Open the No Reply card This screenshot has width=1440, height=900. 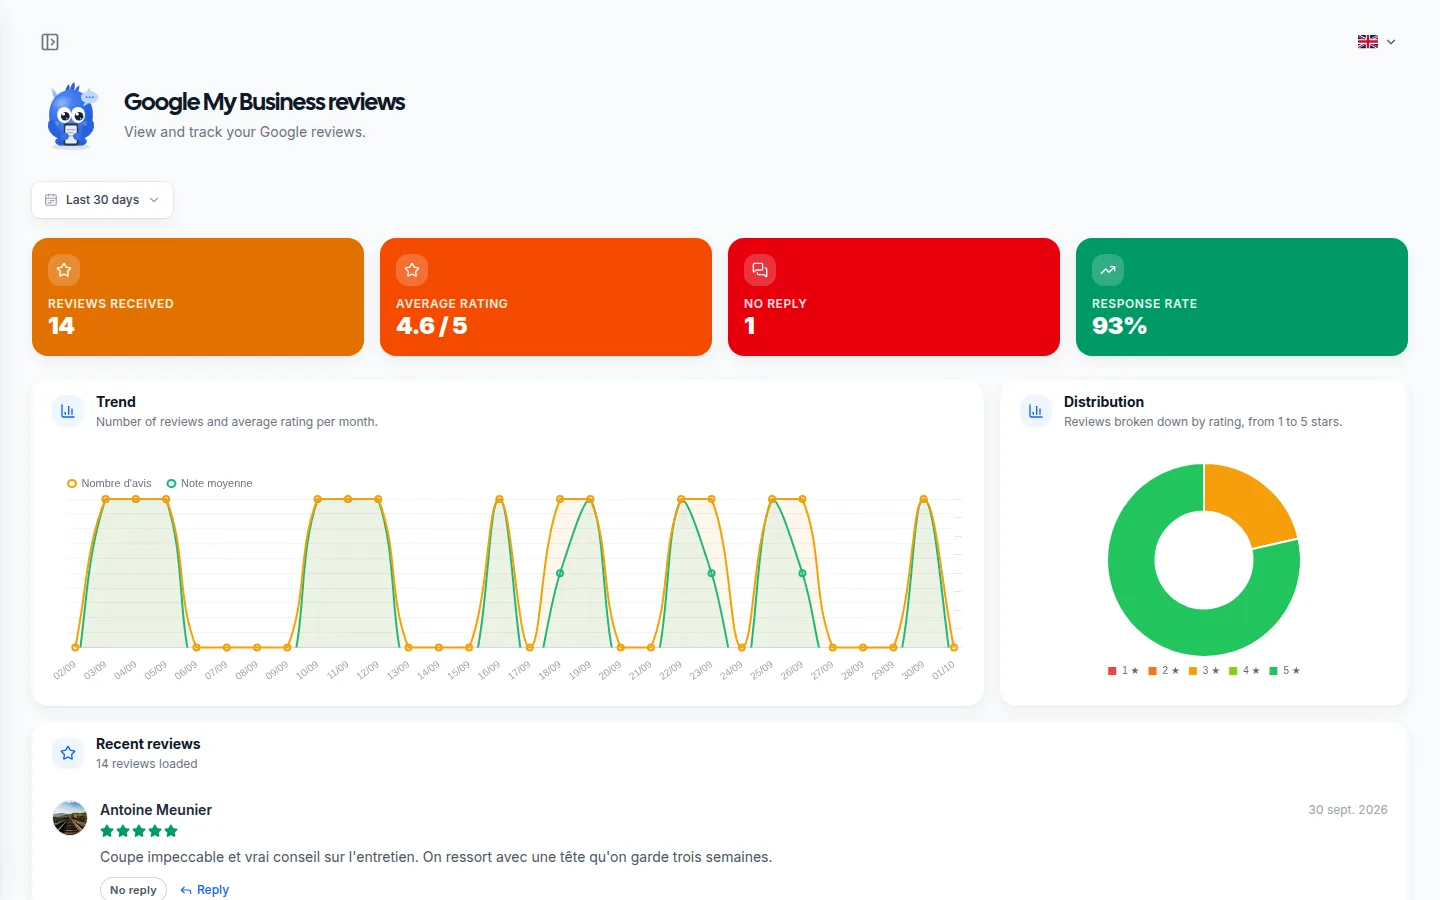[894, 297]
